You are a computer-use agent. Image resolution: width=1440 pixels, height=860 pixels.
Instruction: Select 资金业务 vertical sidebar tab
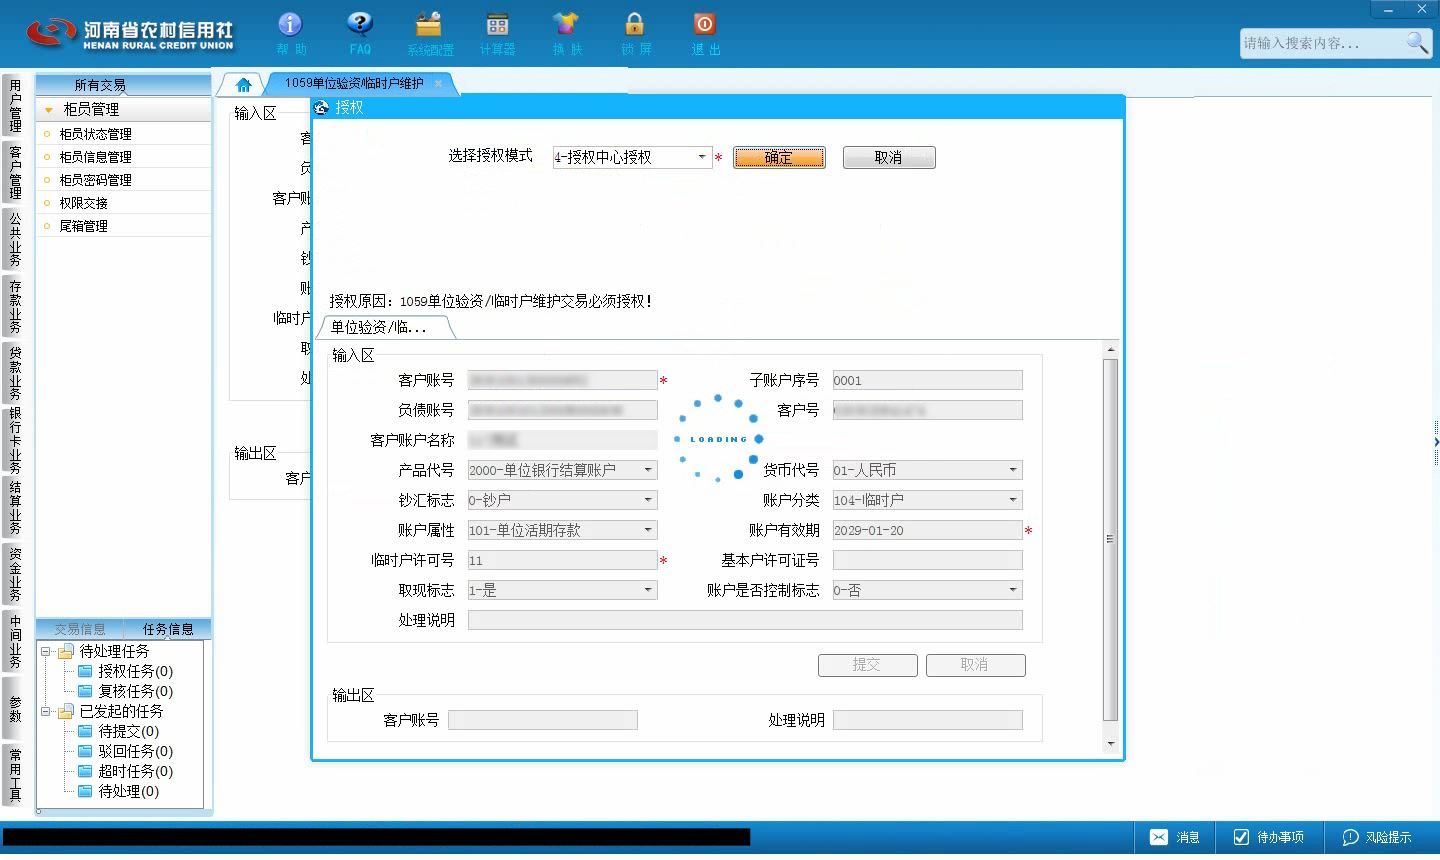15,575
